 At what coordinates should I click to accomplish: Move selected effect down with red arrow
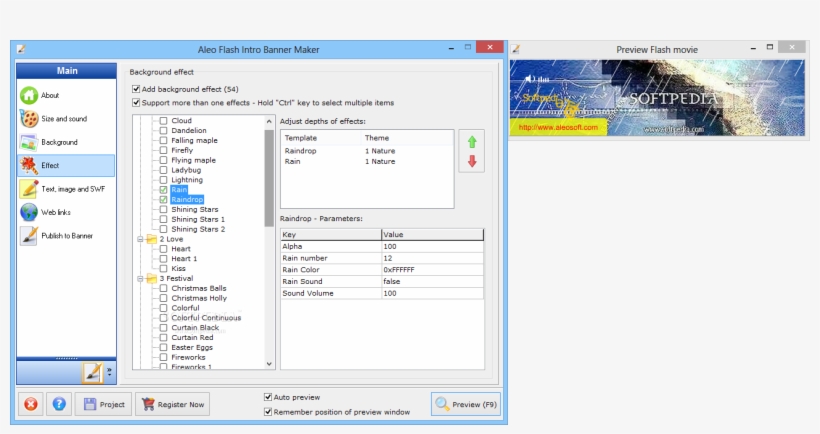pyautogui.click(x=472, y=161)
